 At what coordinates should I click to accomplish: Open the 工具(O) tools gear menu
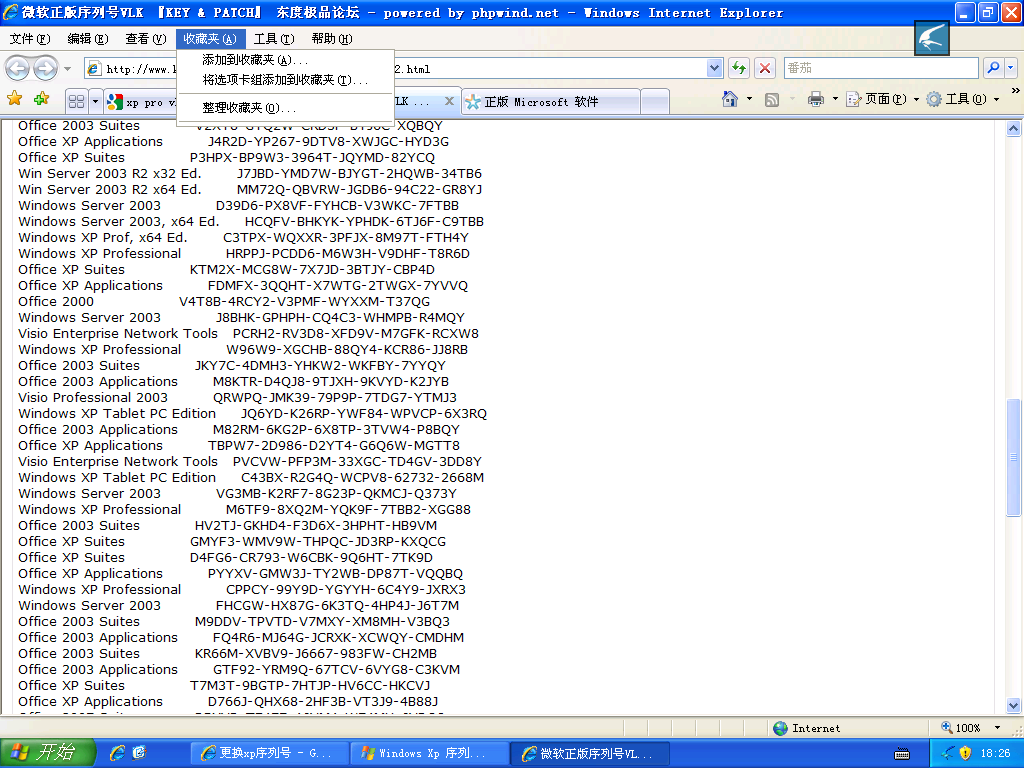963,99
